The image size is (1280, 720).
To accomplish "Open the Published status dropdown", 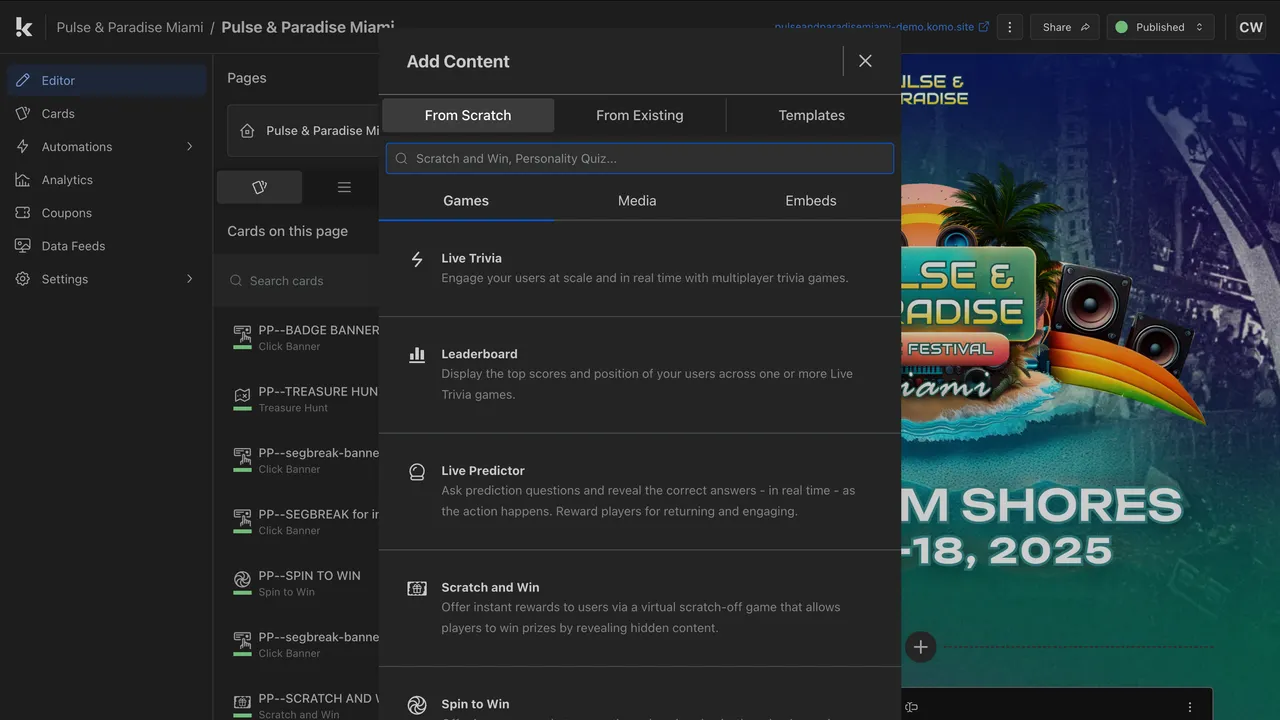I will tap(1161, 27).
